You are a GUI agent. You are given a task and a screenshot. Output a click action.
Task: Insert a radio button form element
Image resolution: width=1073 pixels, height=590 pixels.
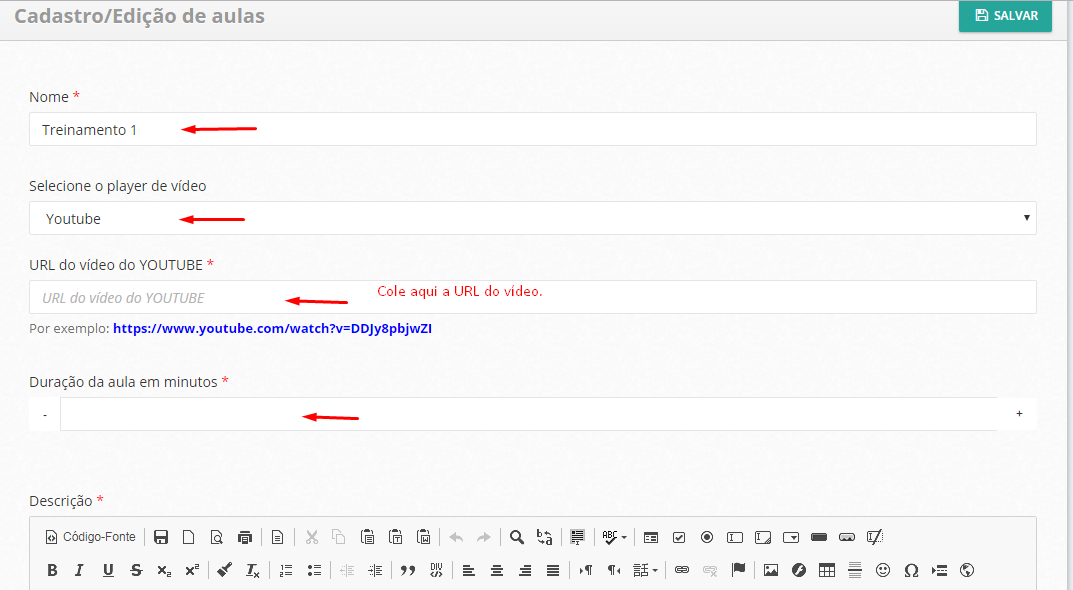point(707,537)
